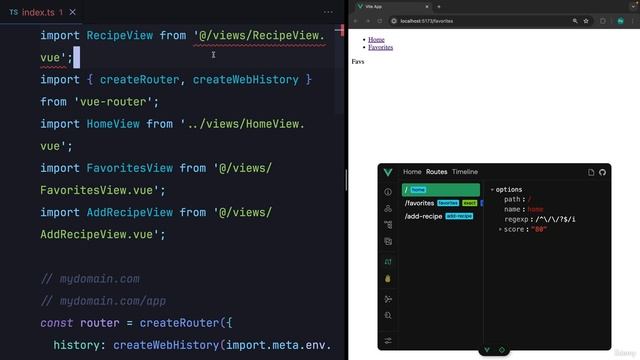Open Components icon in DevTools sidebar

coord(388,209)
